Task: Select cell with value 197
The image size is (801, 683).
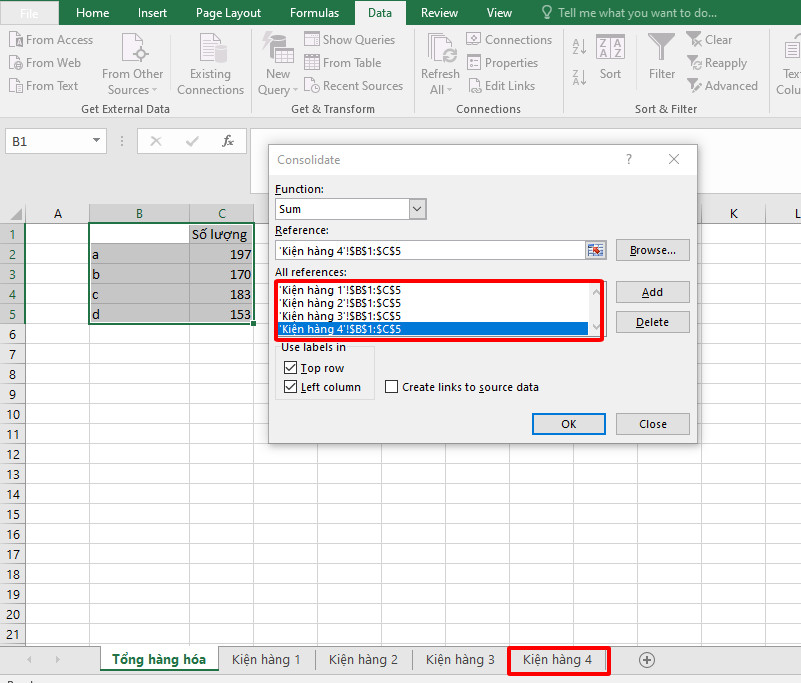Action: 222,254
